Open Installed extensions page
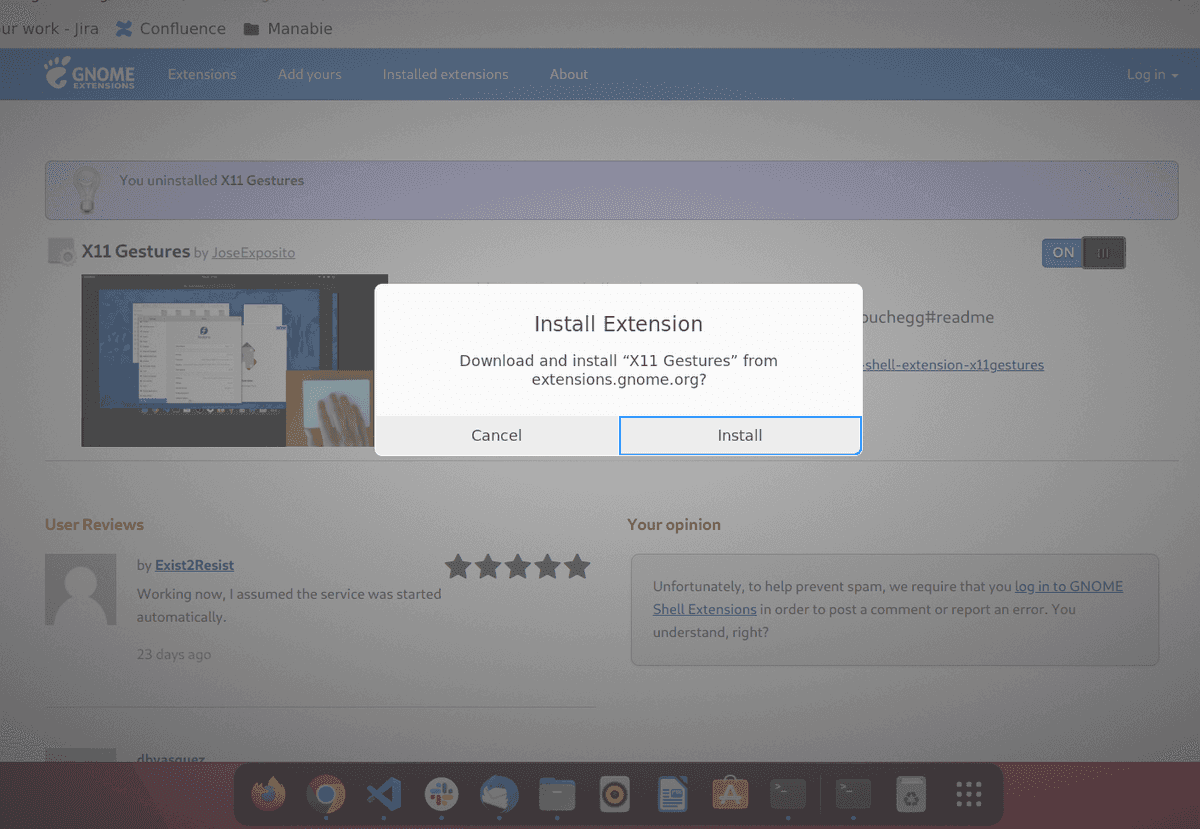The width and height of the screenshot is (1200, 829). [x=445, y=74]
